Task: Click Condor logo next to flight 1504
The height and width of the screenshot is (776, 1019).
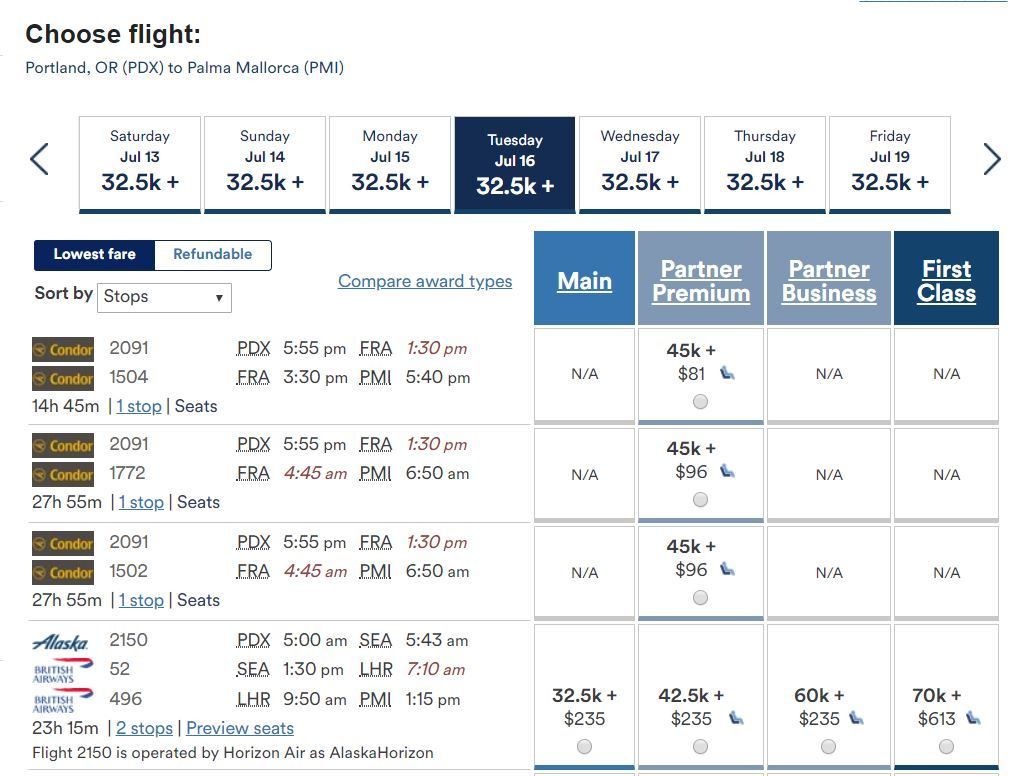Action: pos(63,378)
